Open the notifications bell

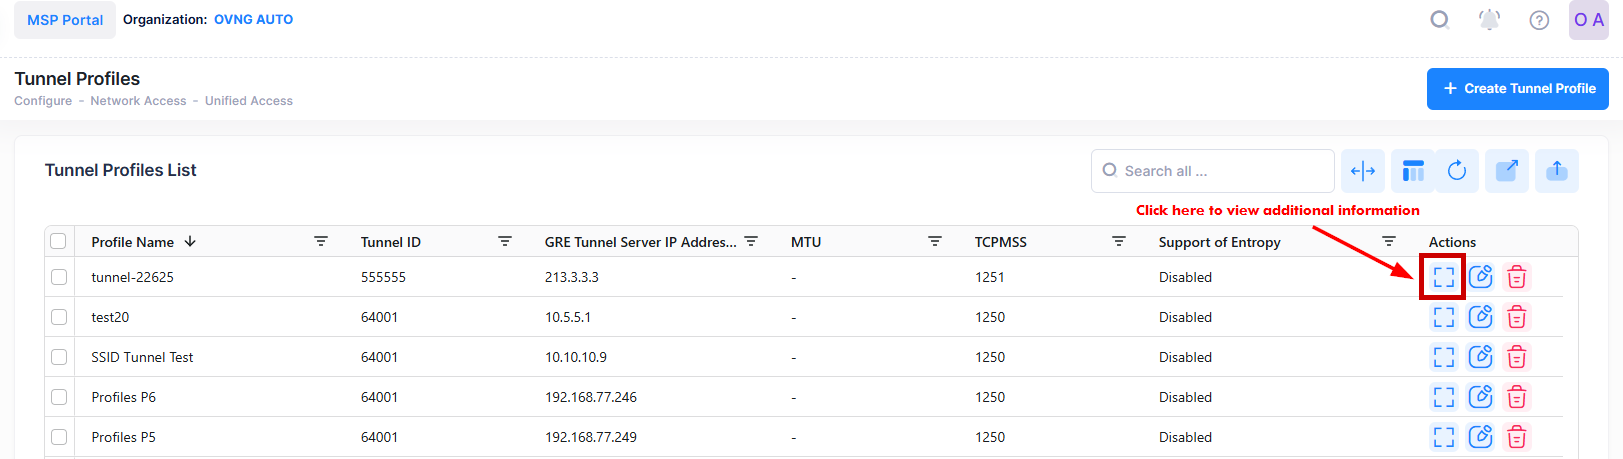(x=1489, y=20)
